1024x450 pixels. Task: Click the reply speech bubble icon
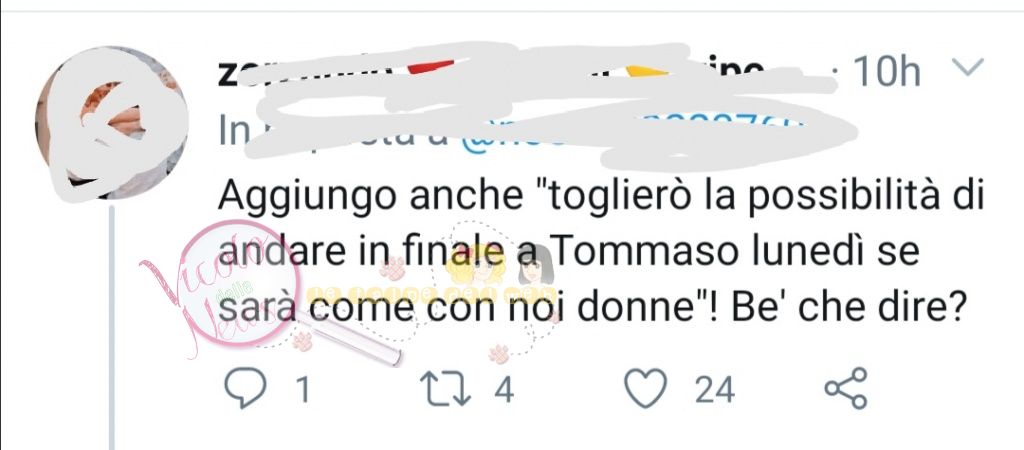coord(245,388)
